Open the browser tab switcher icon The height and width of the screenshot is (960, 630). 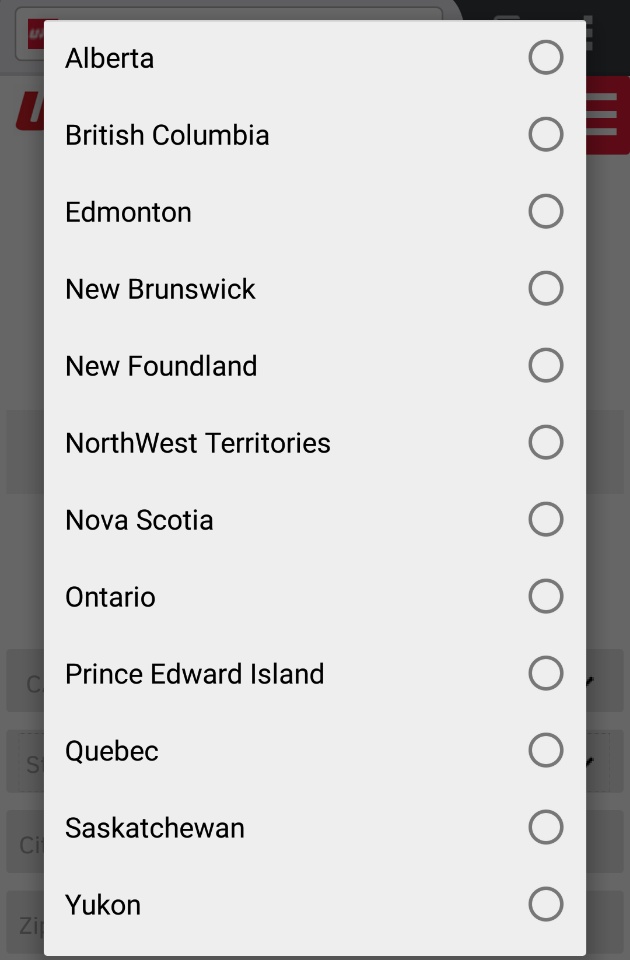[x=508, y=30]
